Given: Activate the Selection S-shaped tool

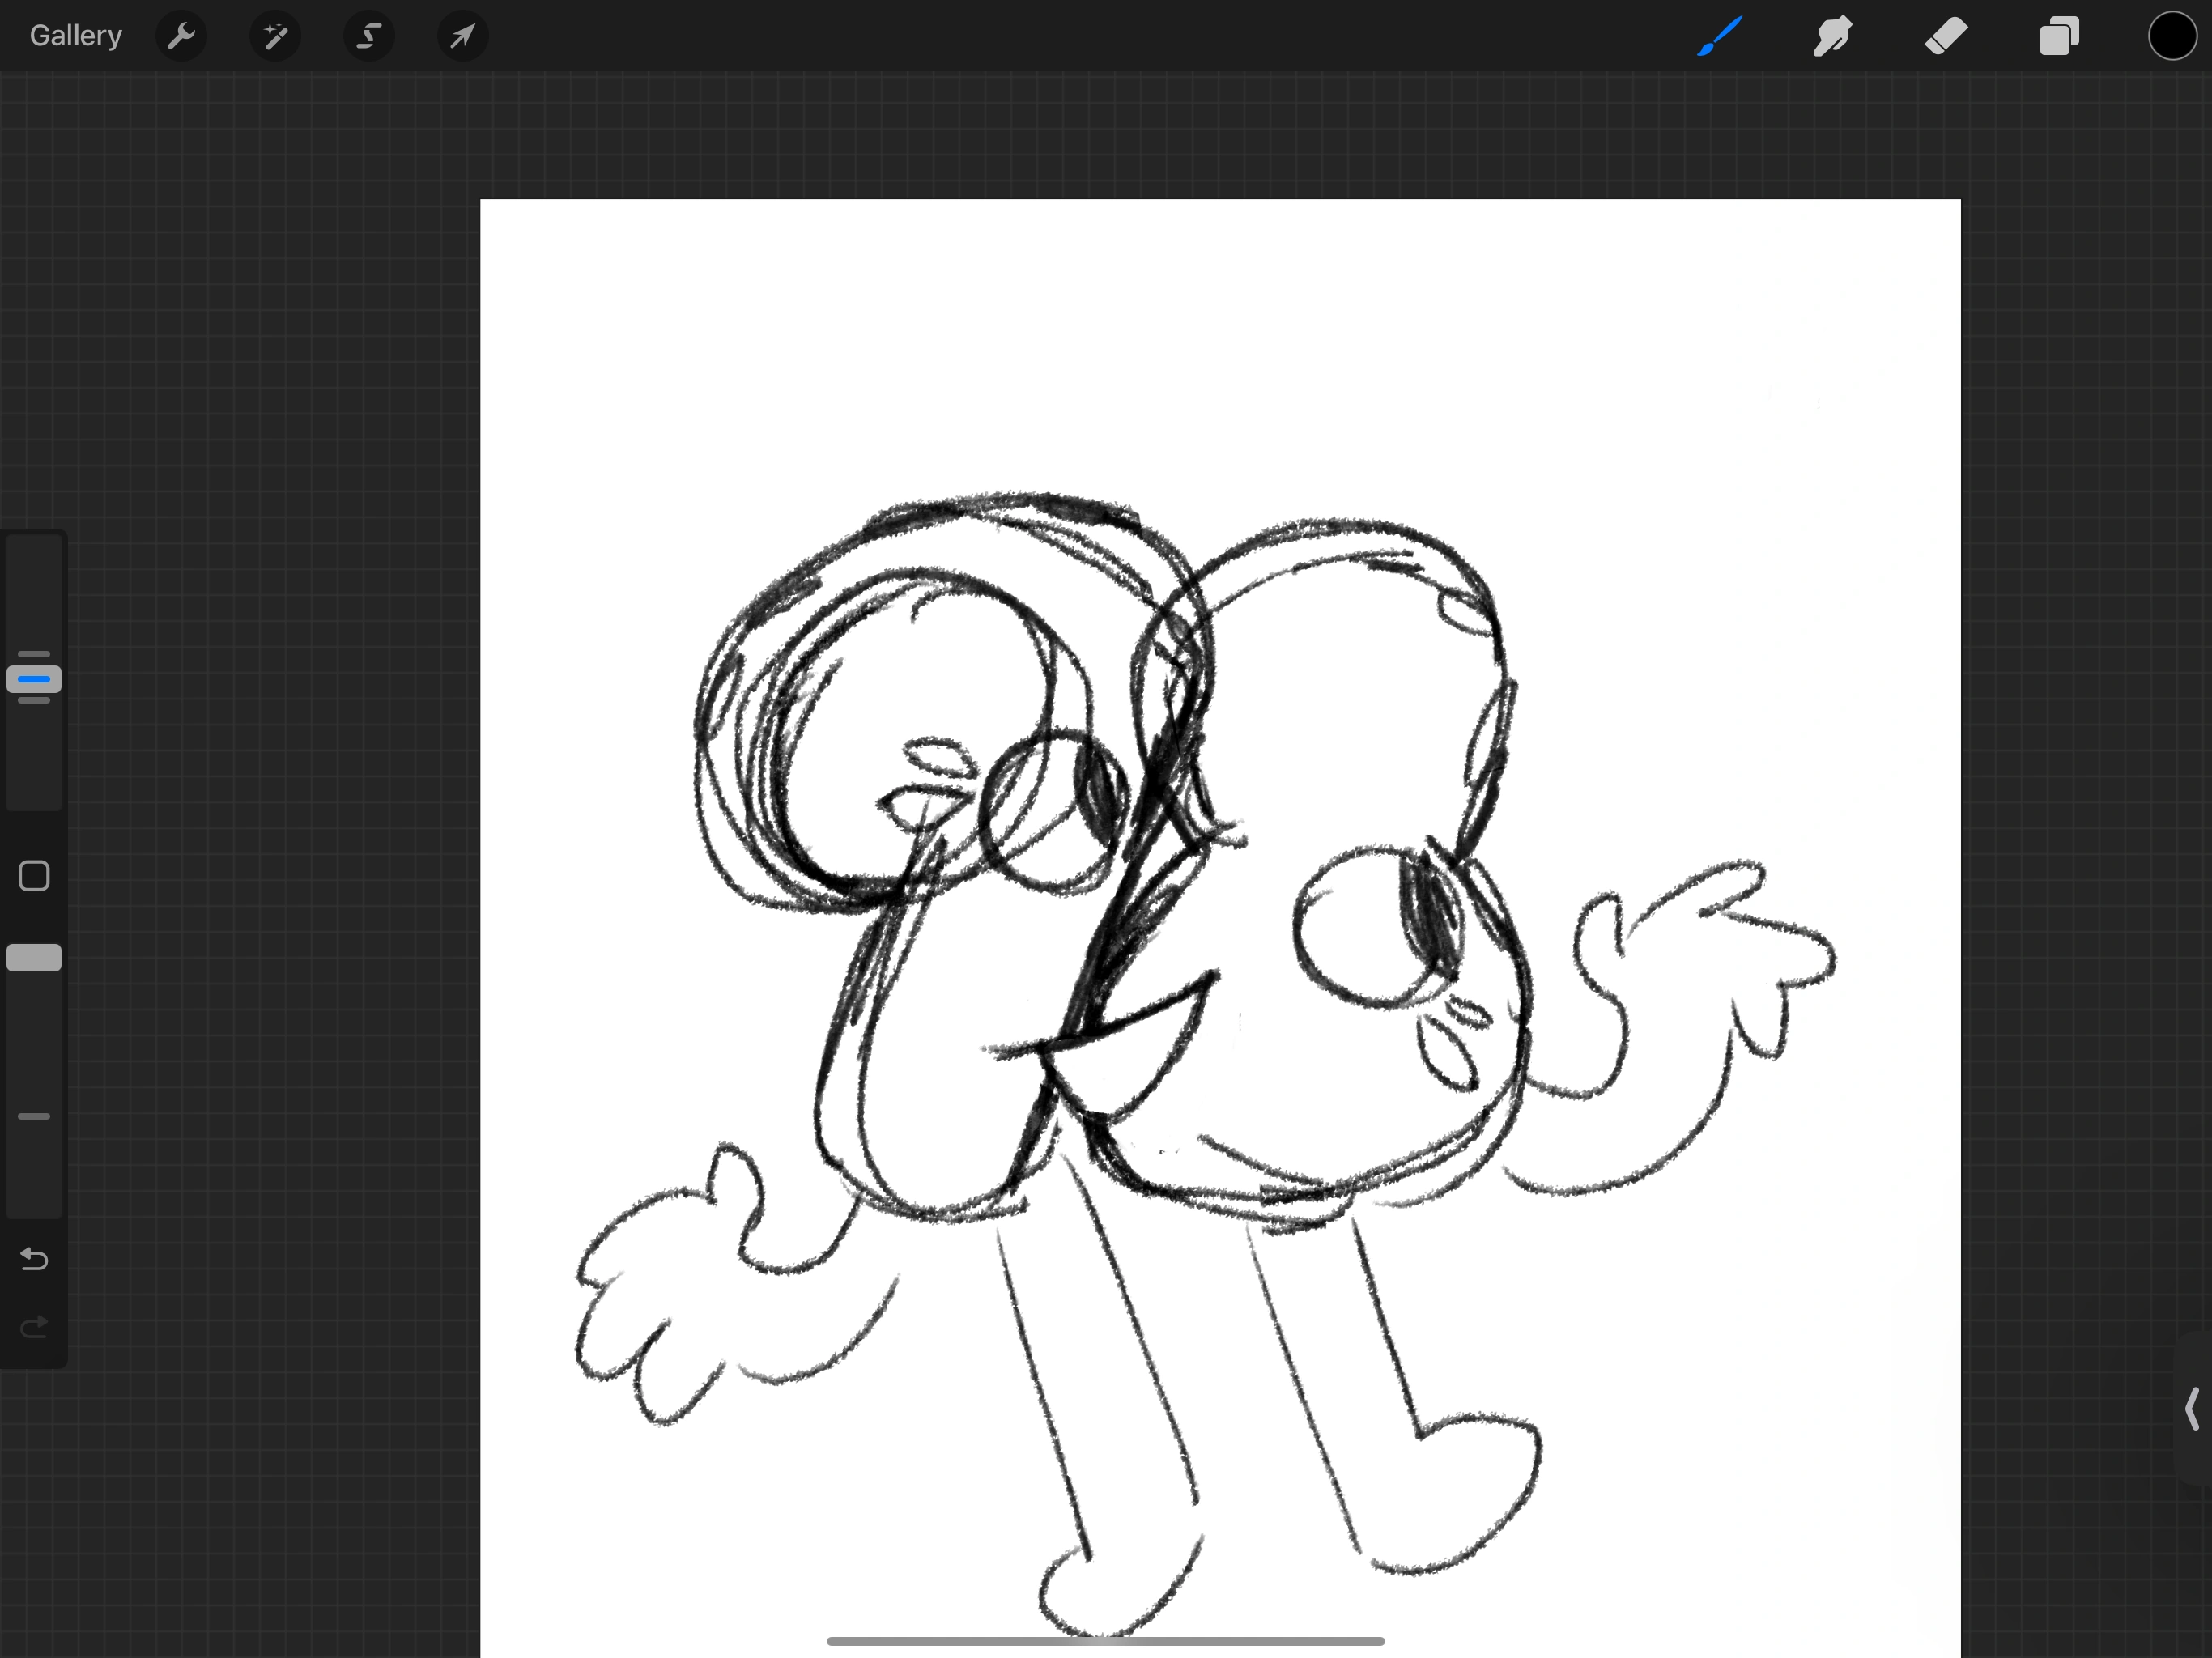Looking at the screenshot, I should [369, 37].
